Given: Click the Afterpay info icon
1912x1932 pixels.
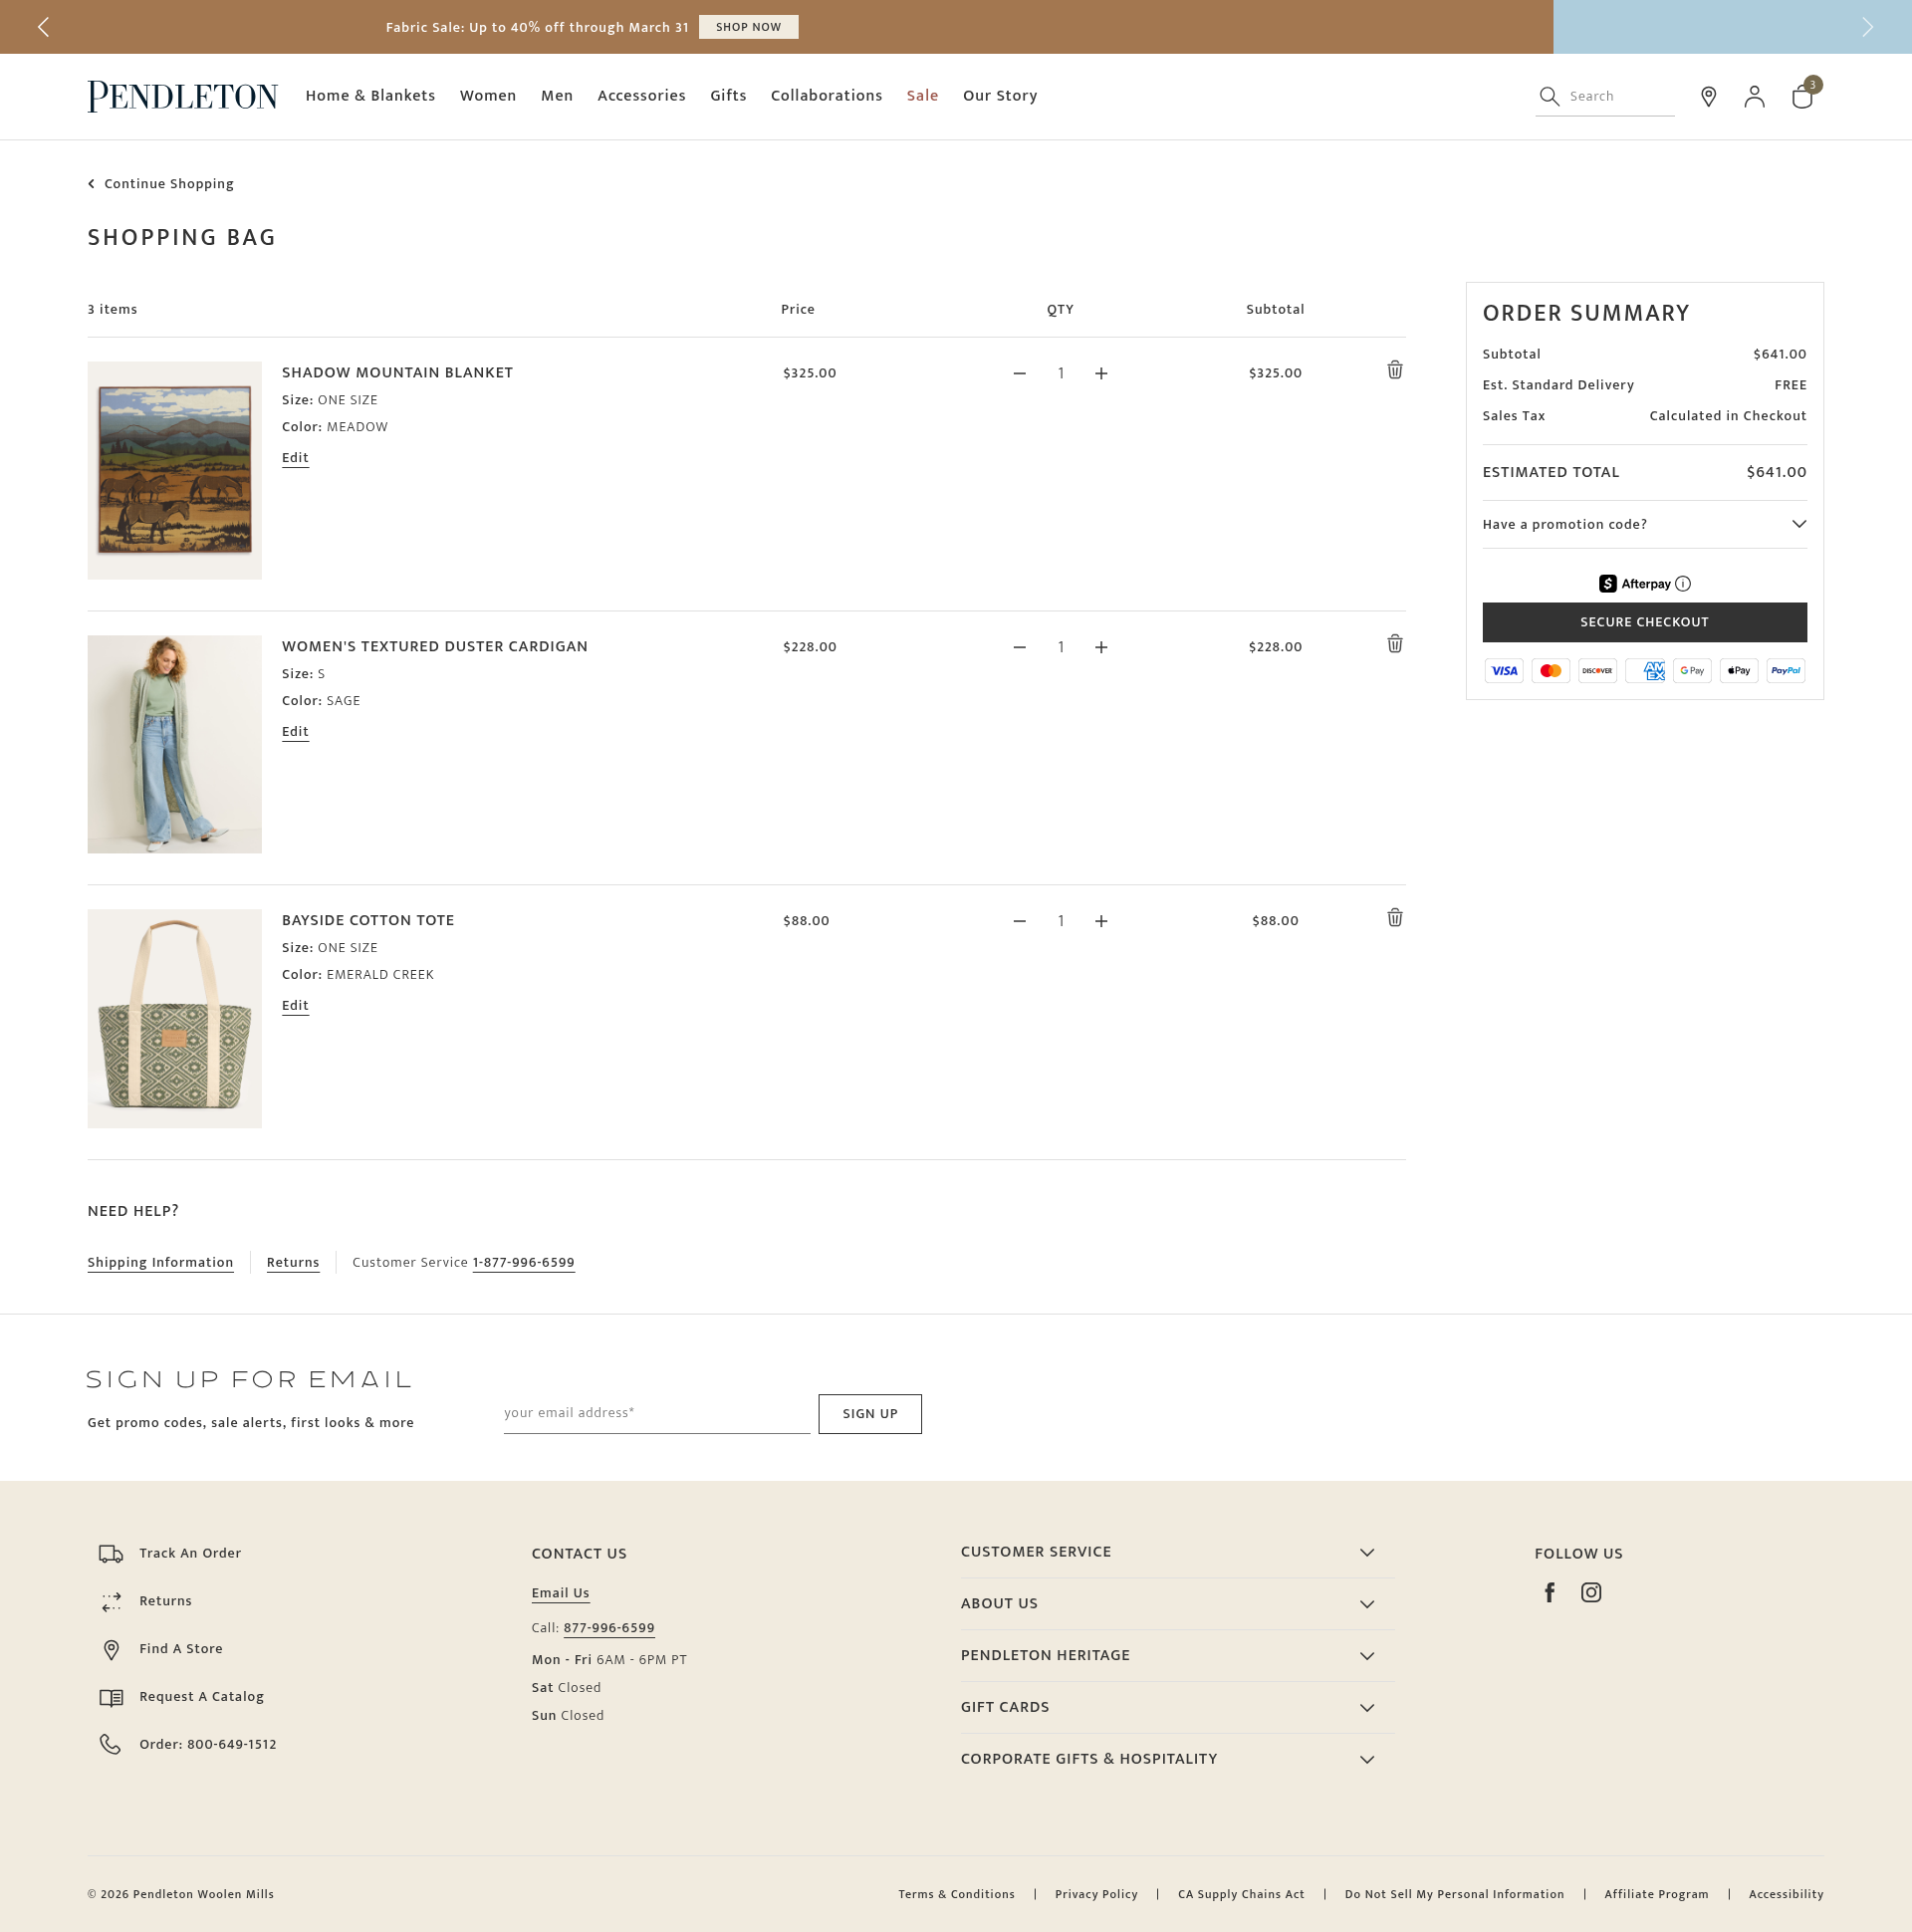Looking at the screenshot, I should pyautogui.click(x=1683, y=584).
